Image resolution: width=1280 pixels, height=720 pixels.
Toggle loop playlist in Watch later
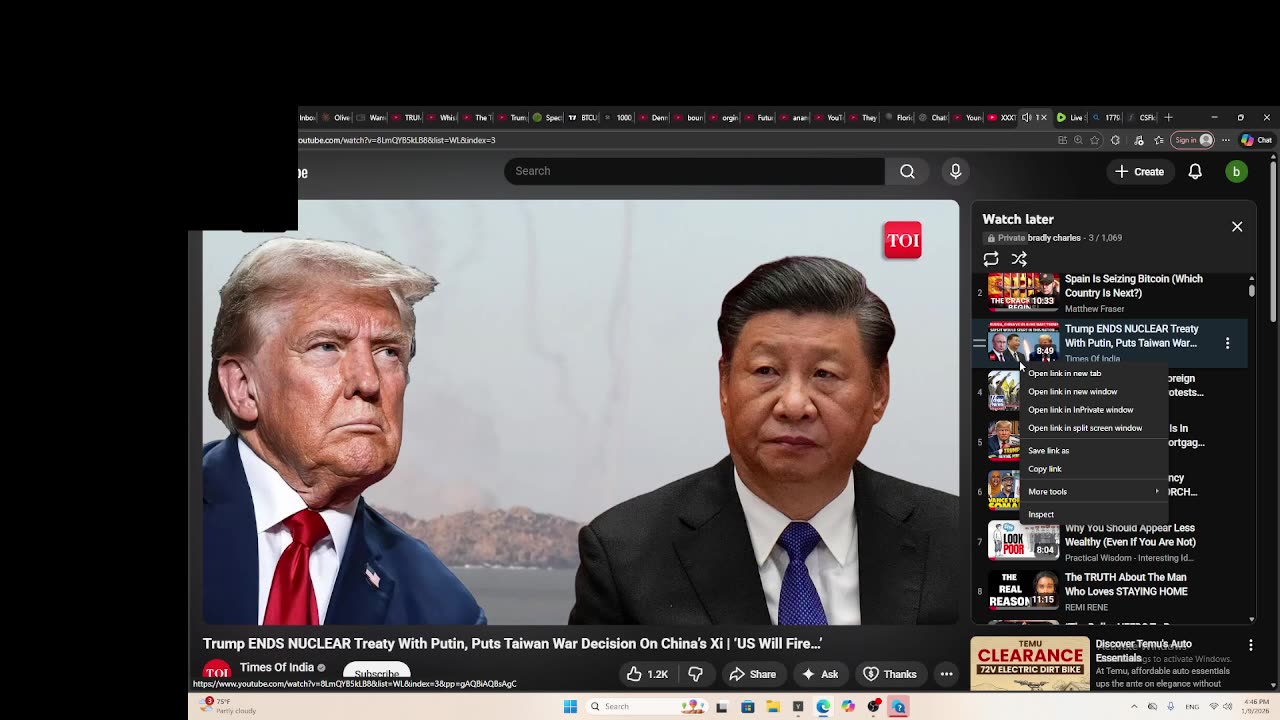click(x=991, y=259)
